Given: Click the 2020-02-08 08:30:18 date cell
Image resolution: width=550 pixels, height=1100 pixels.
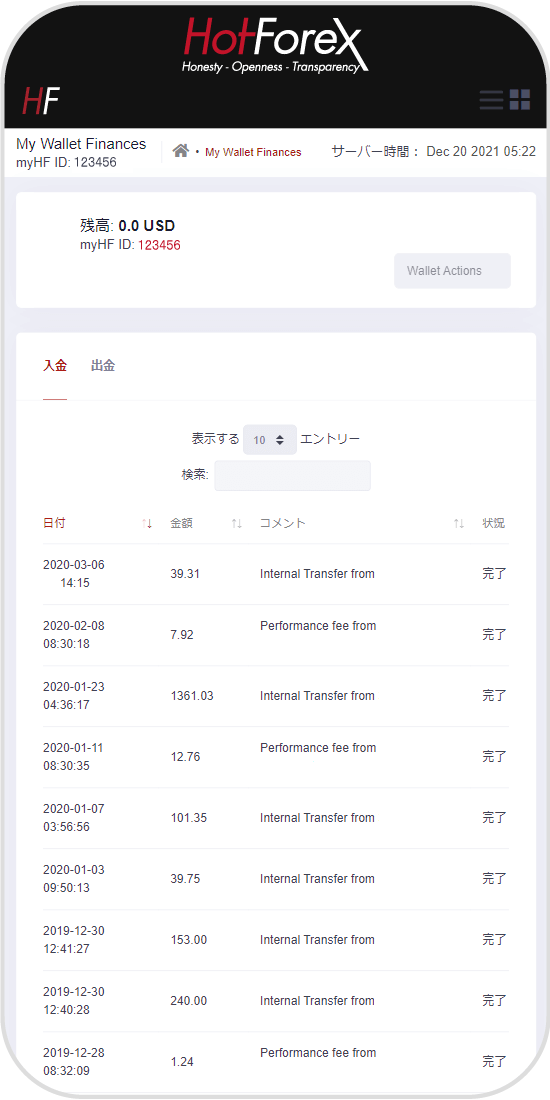Looking at the screenshot, I should [x=74, y=635].
